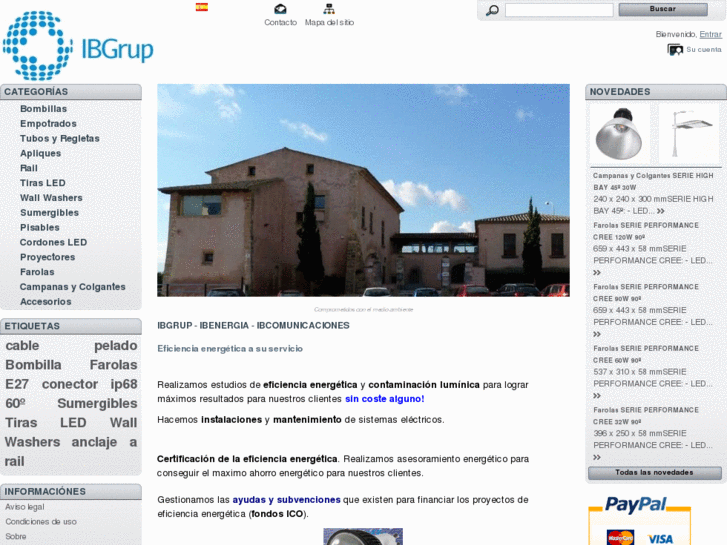Open Farolas SERIE PERFORMANCE CREE 60W product
The image size is (727, 545).
(646, 354)
